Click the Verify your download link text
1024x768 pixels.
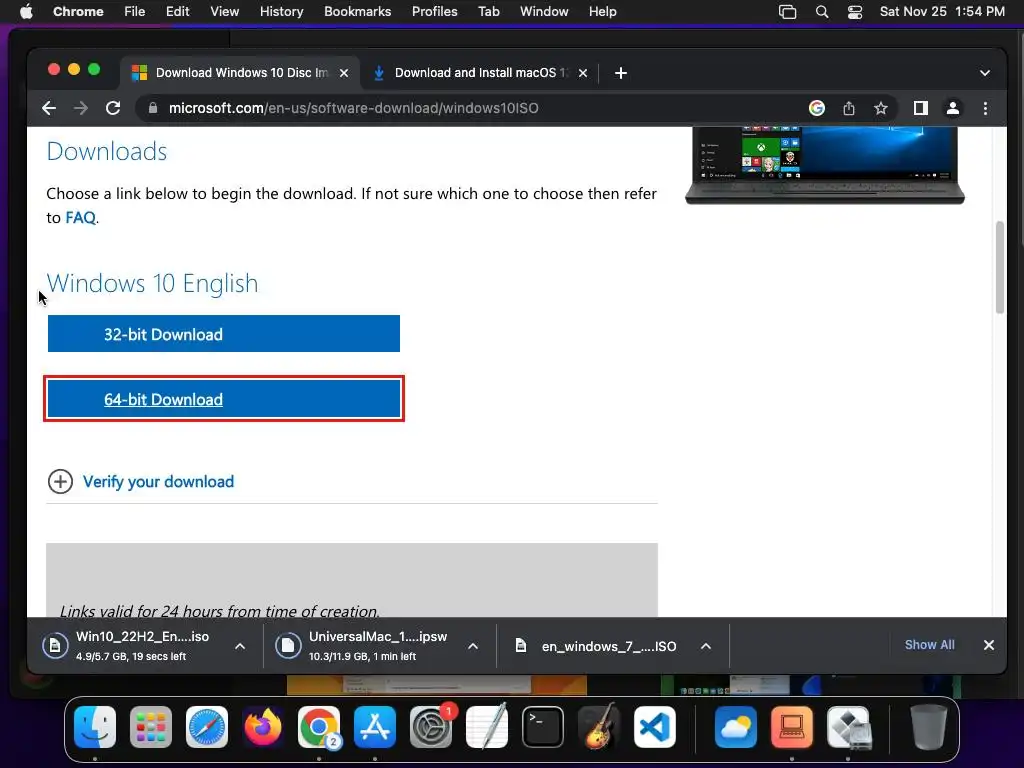(158, 481)
